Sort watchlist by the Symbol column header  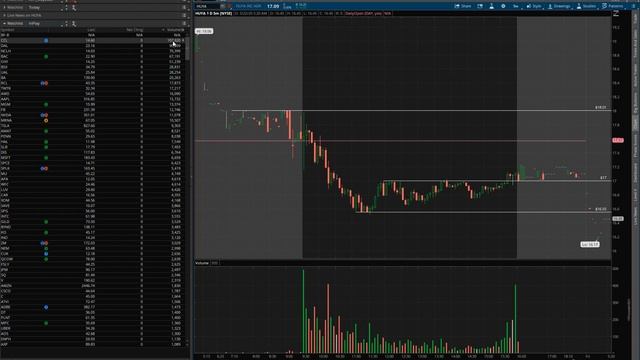8,30
